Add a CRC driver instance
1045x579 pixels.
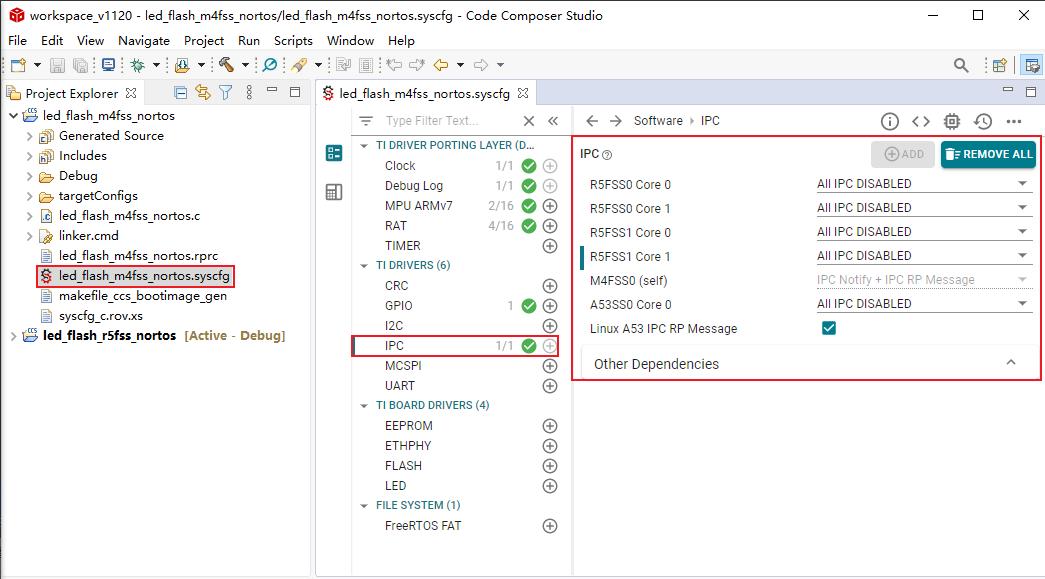[x=550, y=286]
